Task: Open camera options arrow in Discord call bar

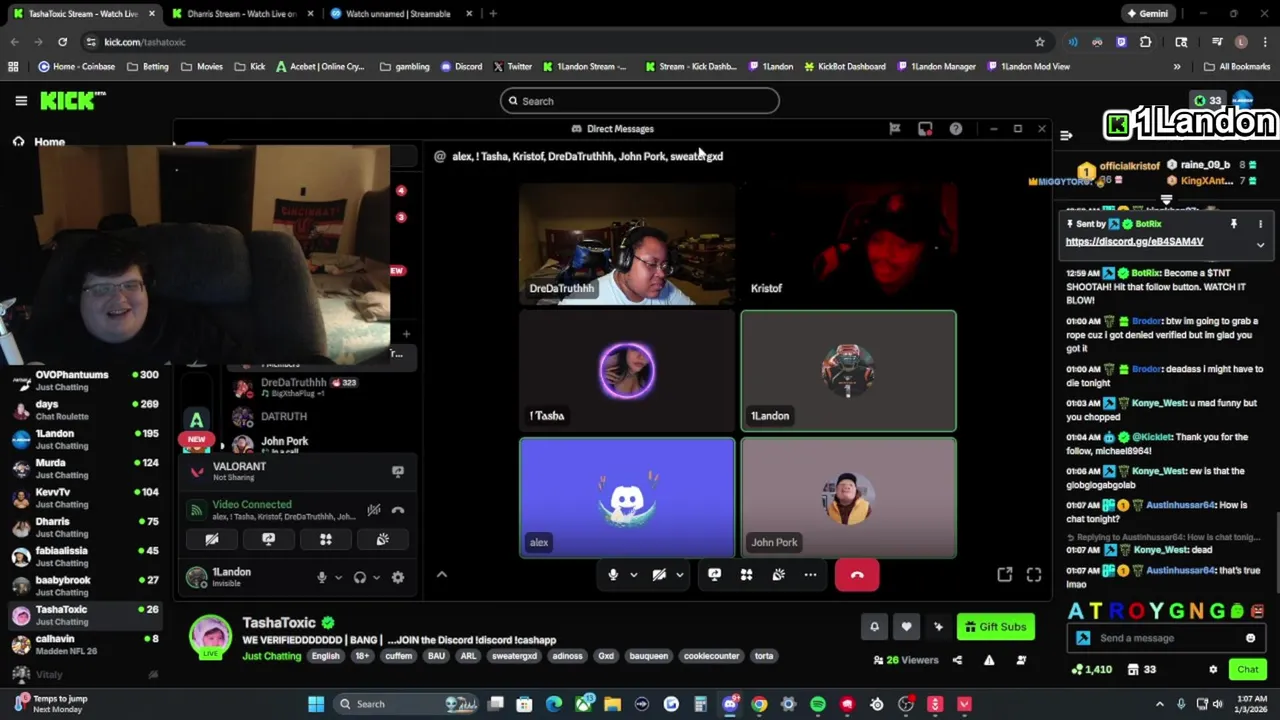Action: 679,575
